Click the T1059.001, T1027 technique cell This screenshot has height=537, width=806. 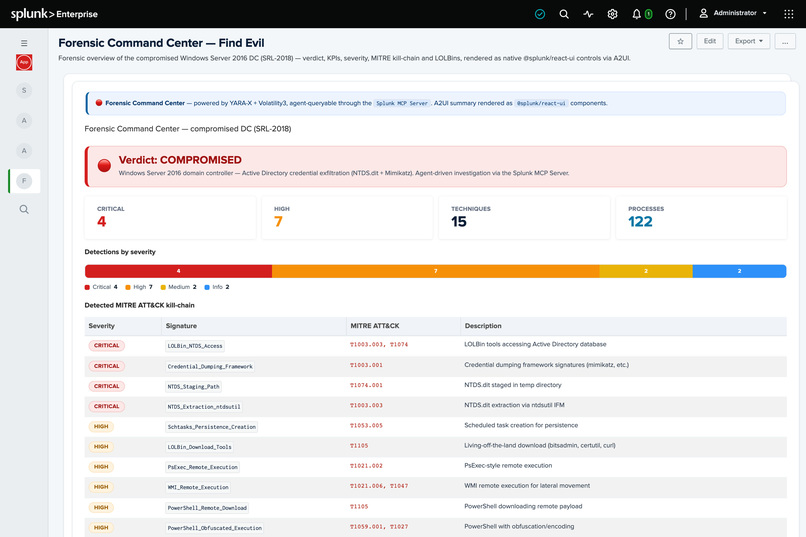(x=379, y=526)
